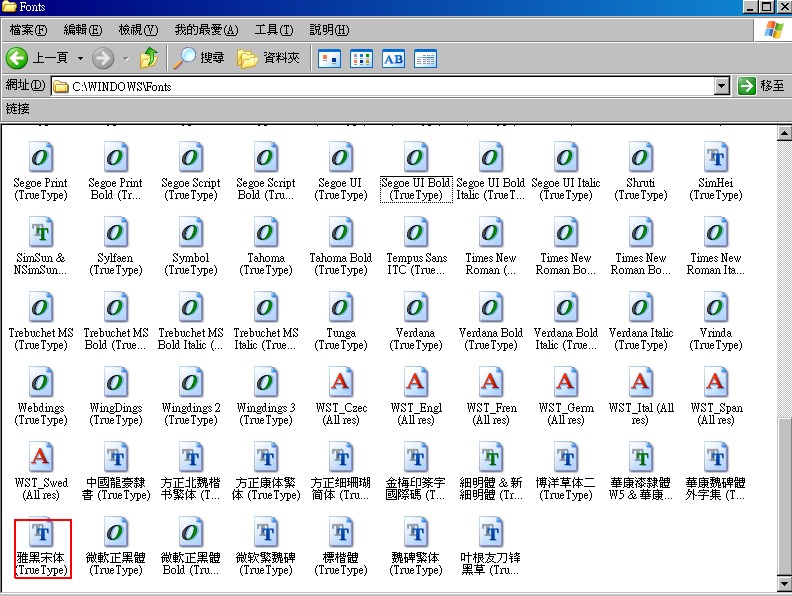Switch to large icons view
The image size is (792, 596).
(x=329, y=59)
